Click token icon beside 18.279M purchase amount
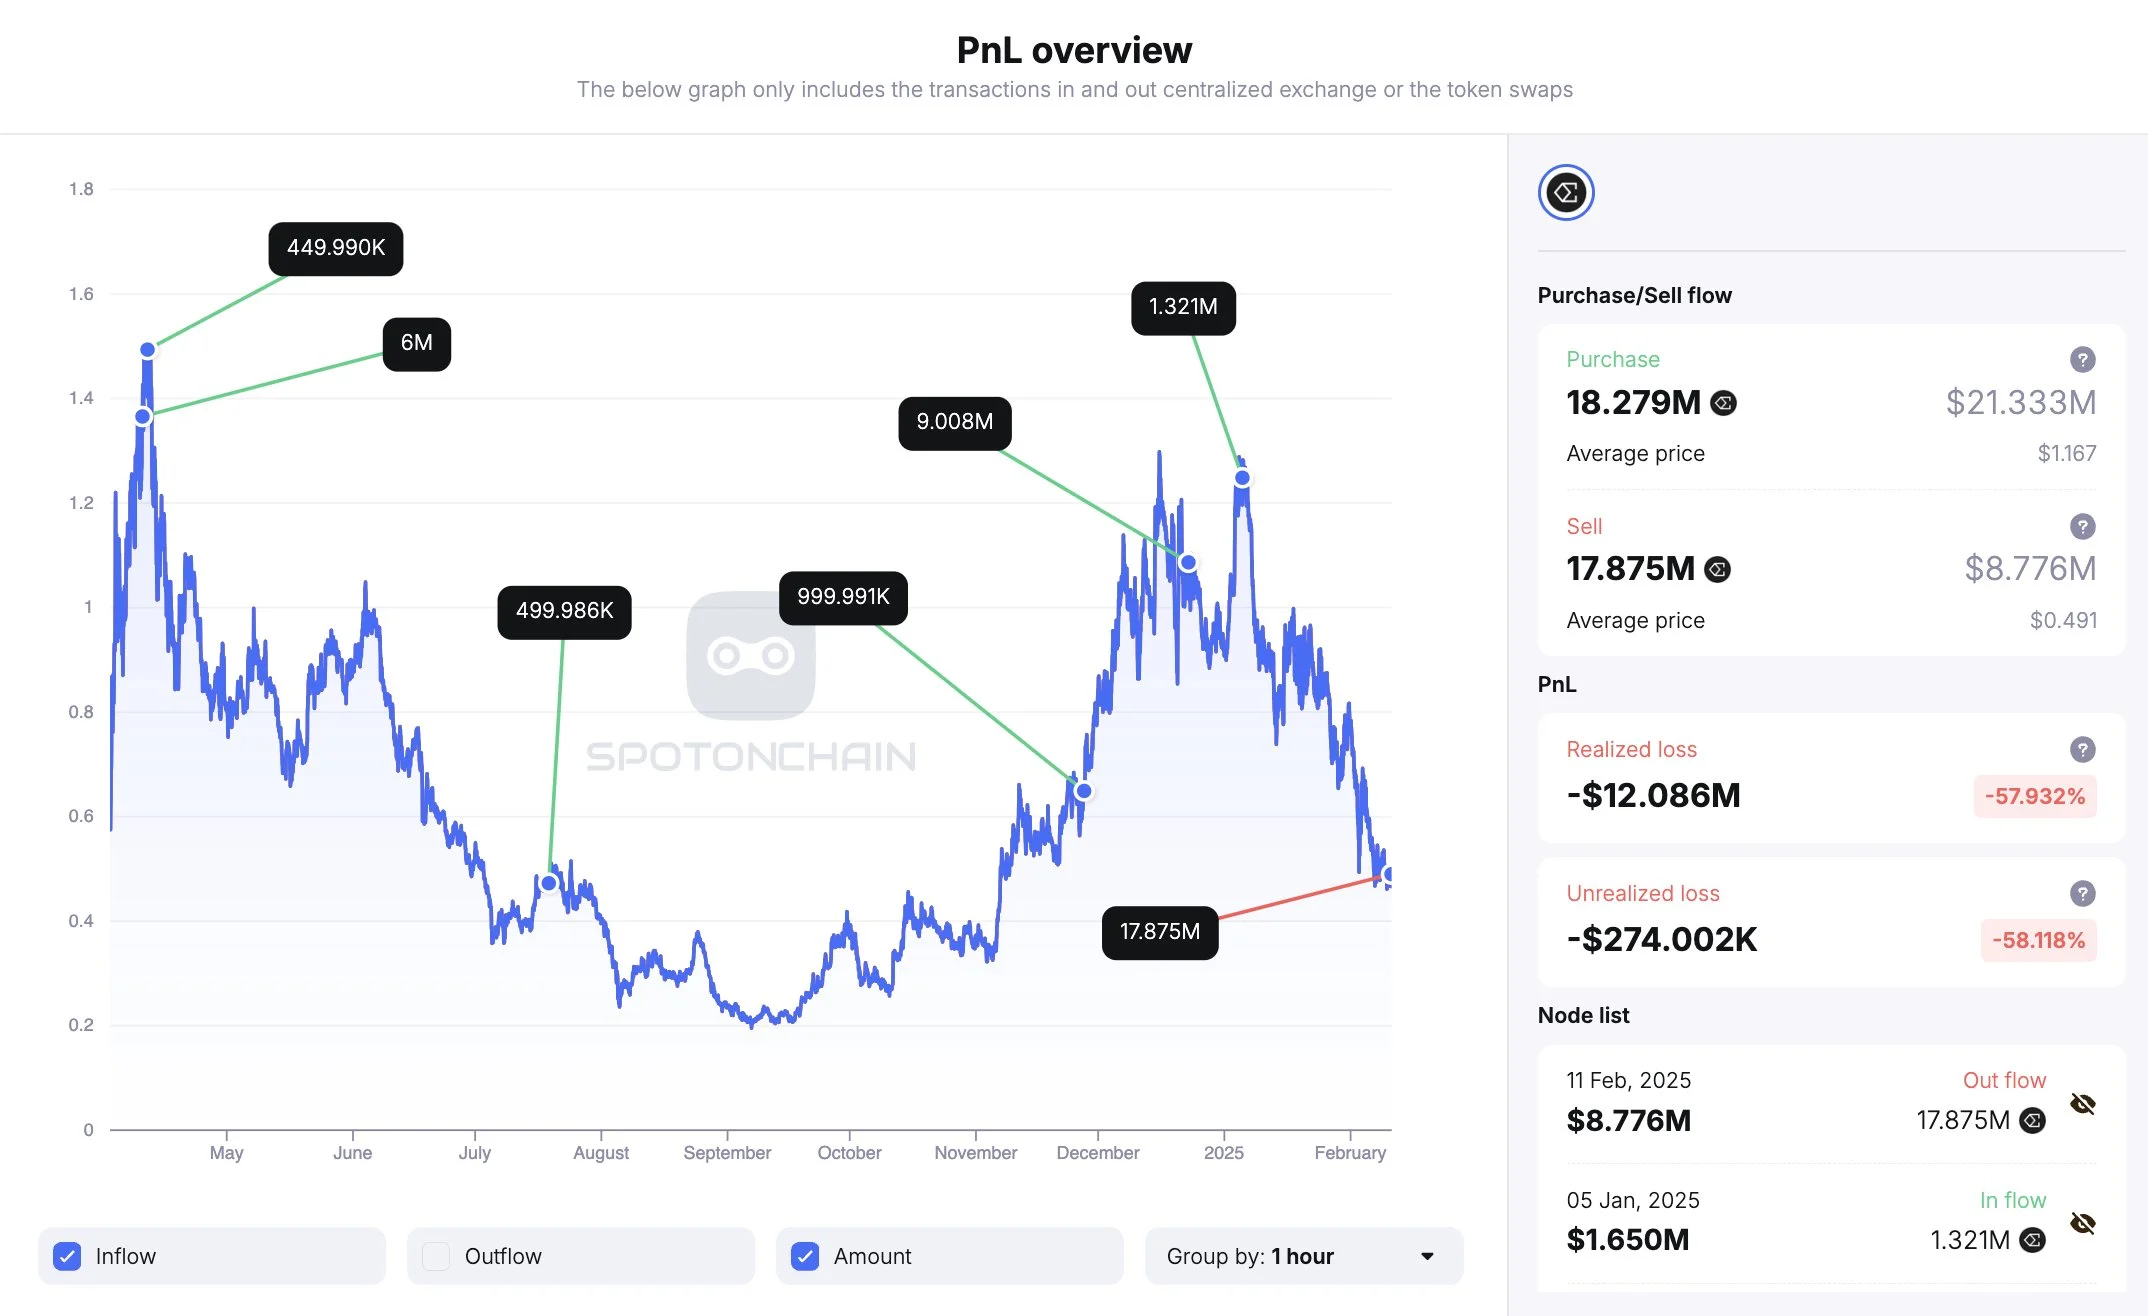Viewport: 2148px width, 1316px height. (1723, 403)
